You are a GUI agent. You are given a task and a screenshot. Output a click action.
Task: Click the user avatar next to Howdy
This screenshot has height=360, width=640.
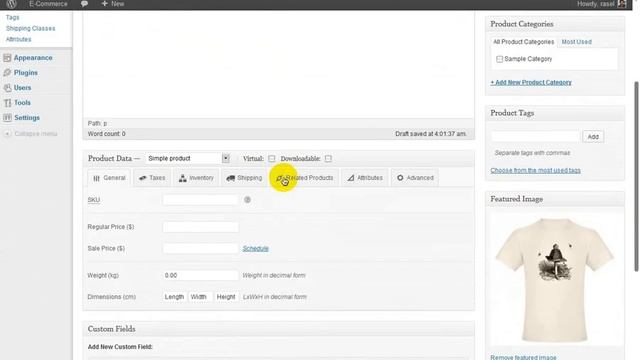click(622, 4)
